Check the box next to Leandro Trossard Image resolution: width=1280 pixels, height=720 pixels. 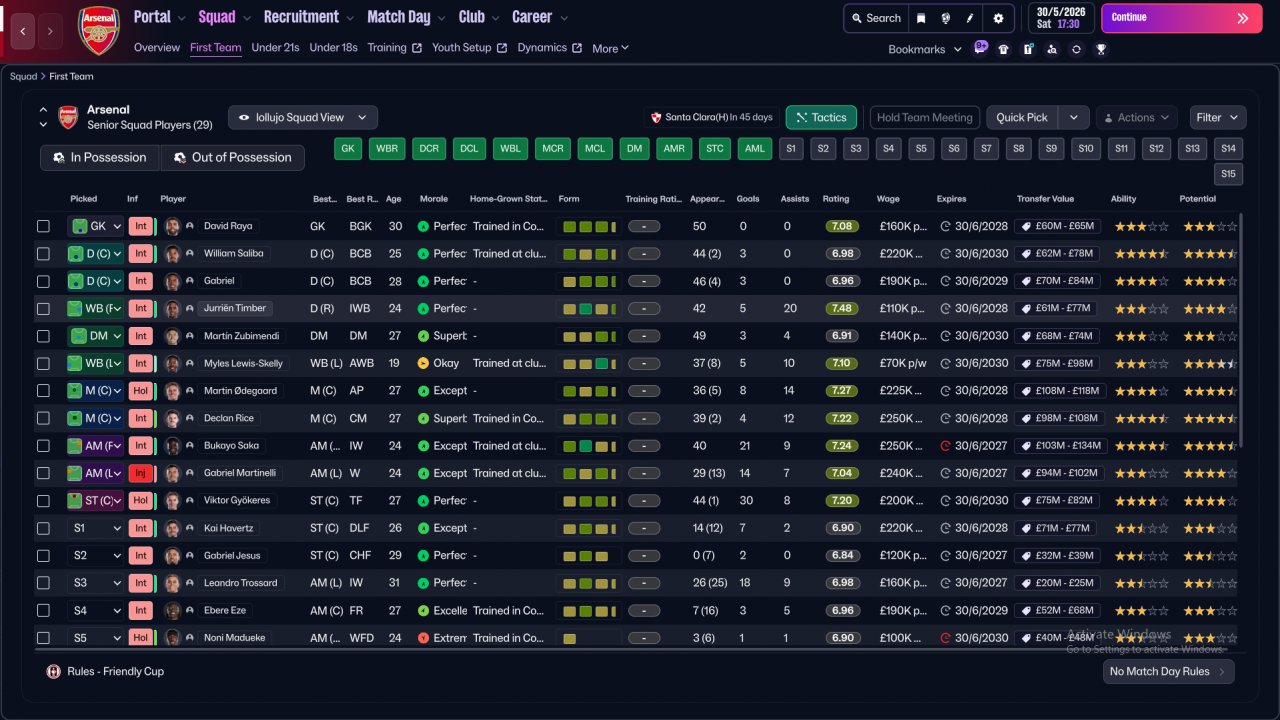point(43,583)
